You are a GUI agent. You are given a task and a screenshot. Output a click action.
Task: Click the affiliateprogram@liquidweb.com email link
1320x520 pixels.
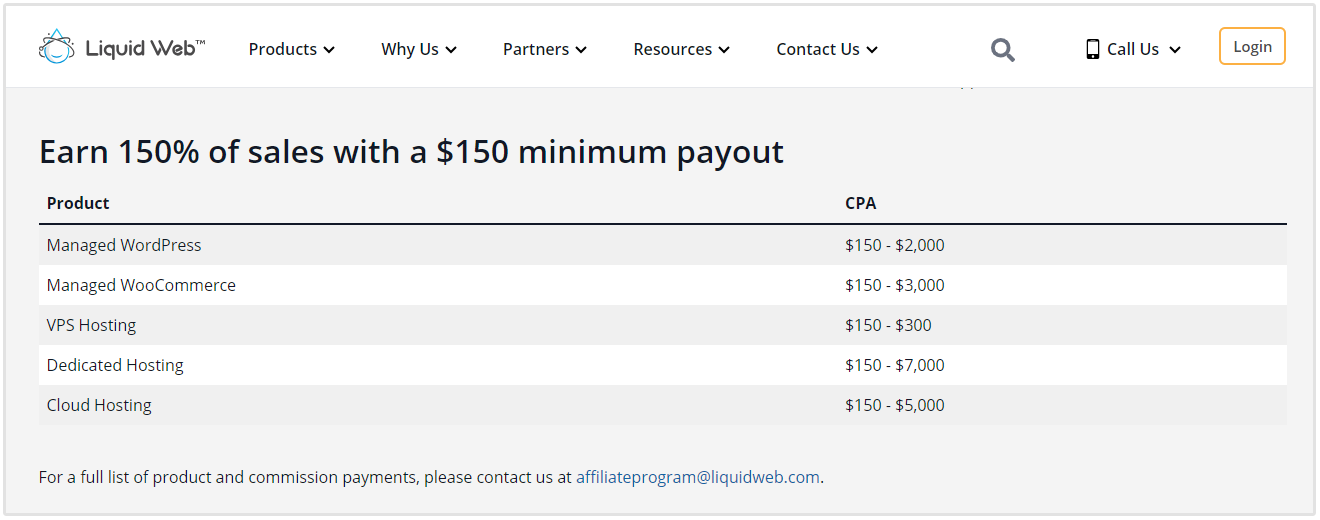[697, 477]
